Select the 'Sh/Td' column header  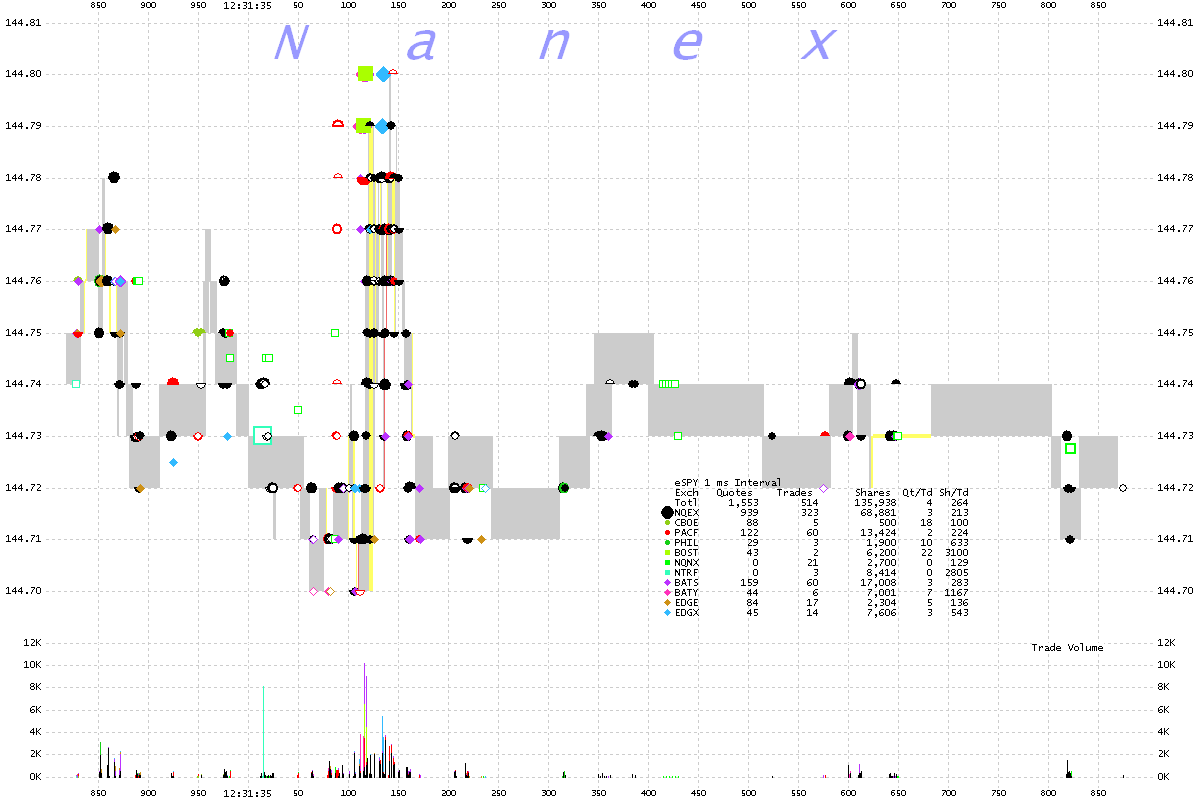click(x=953, y=493)
